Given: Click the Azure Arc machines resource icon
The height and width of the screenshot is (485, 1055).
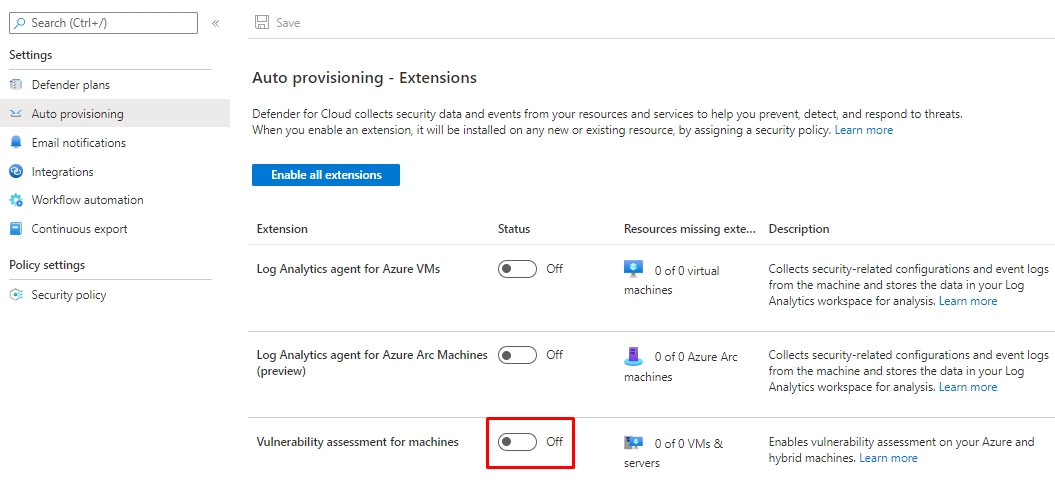Looking at the screenshot, I should click(x=633, y=356).
